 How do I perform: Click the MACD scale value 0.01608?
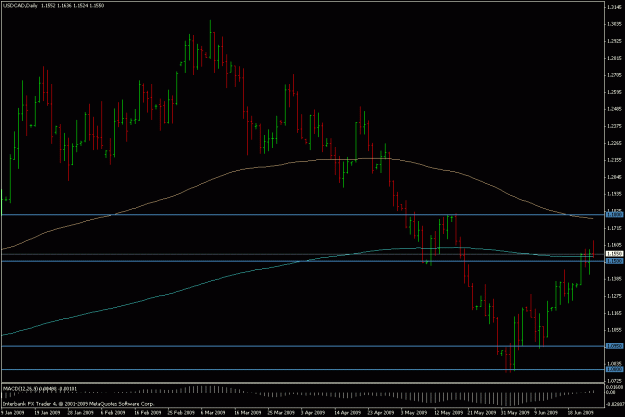[x=614, y=387]
